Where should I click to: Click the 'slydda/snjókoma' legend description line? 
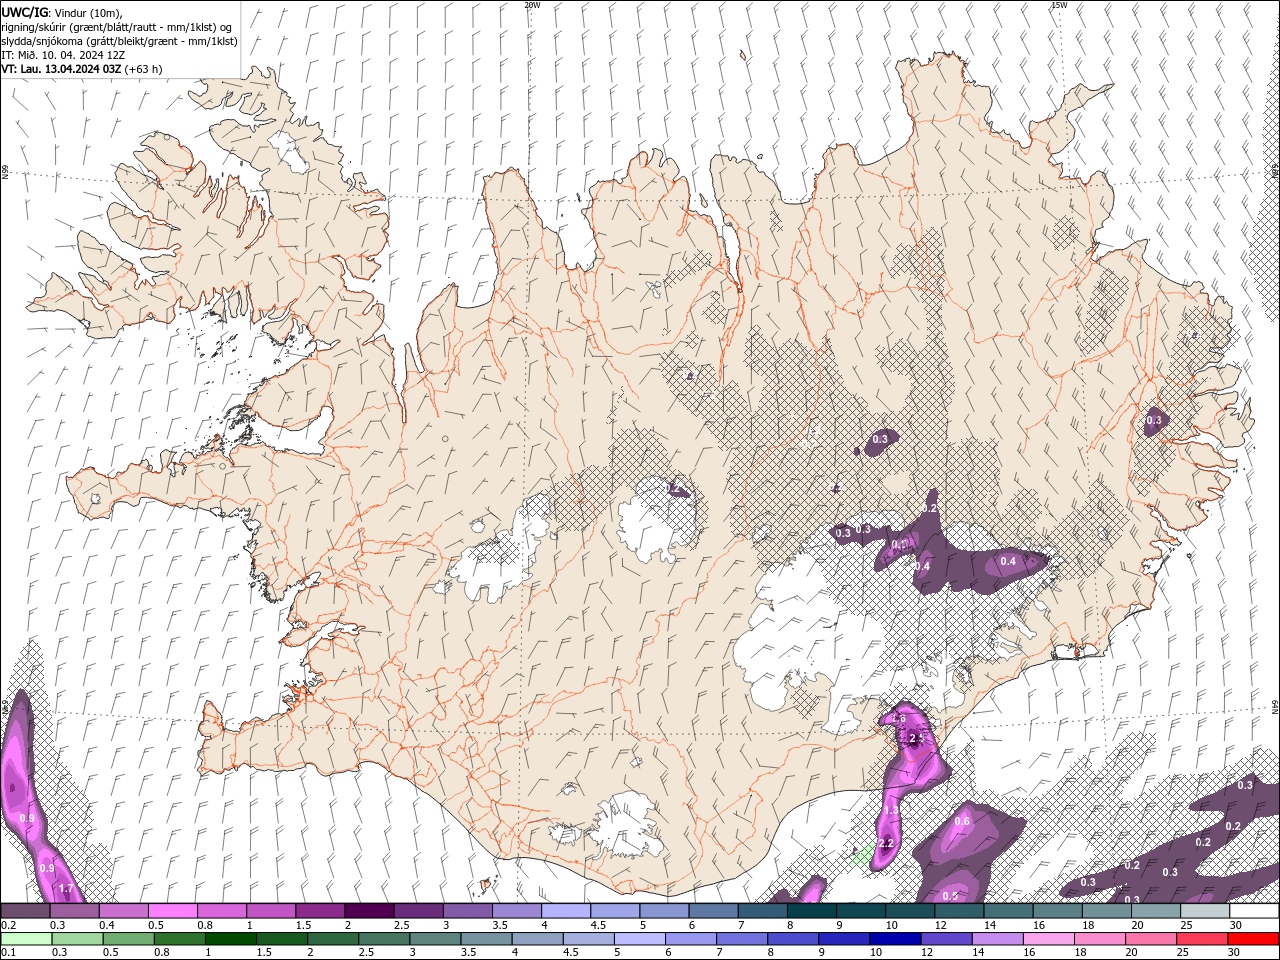tap(120, 41)
